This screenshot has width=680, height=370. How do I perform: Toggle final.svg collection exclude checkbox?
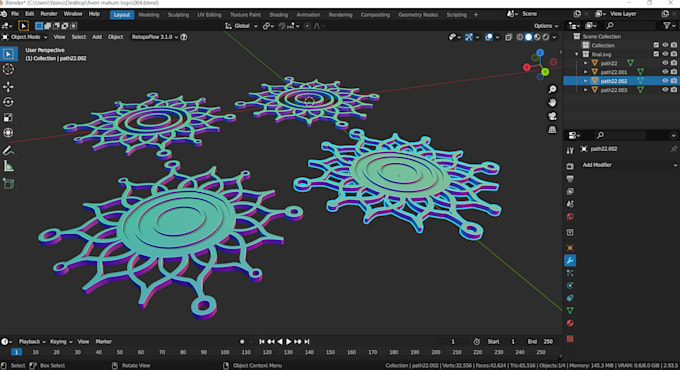pyautogui.click(x=656, y=54)
